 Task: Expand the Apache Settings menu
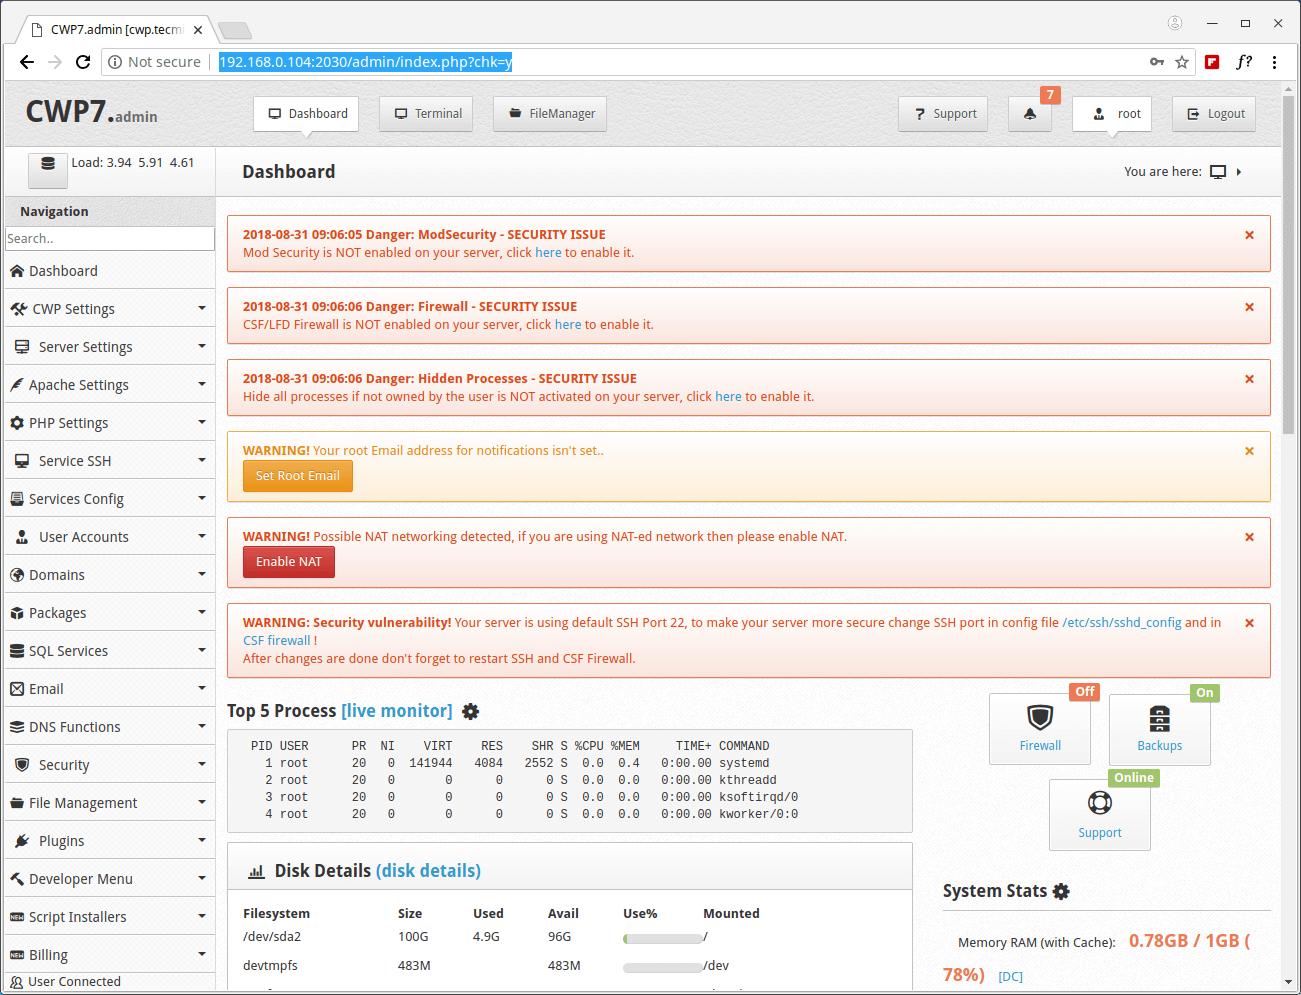coord(109,385)
